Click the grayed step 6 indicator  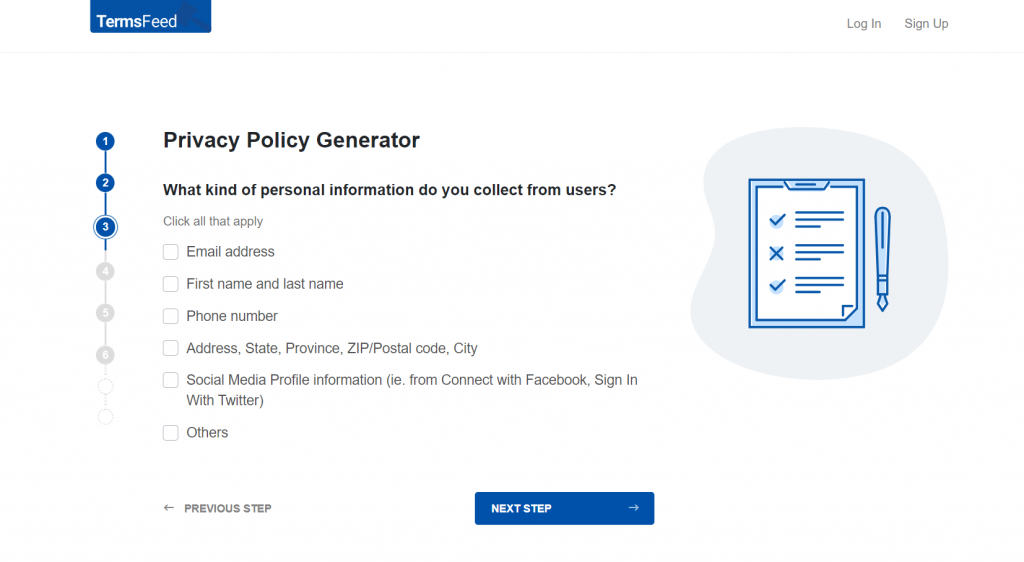pos(105,354)
